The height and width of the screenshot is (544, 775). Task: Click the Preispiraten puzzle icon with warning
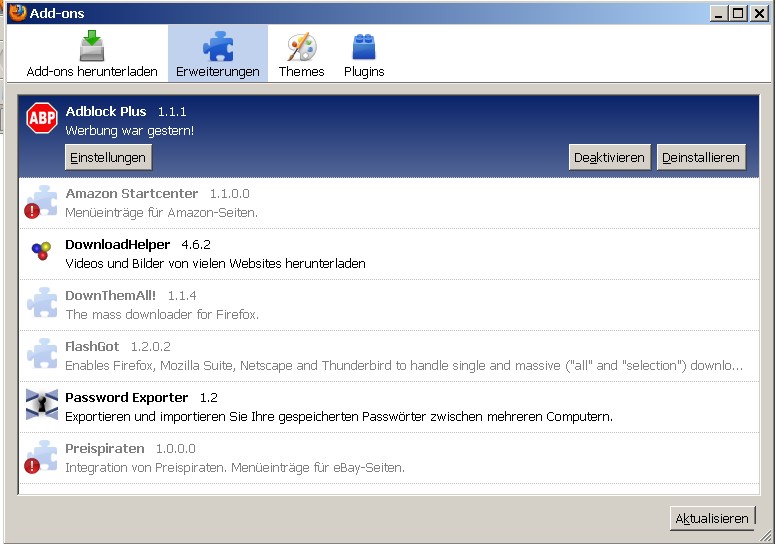point(41,457)
